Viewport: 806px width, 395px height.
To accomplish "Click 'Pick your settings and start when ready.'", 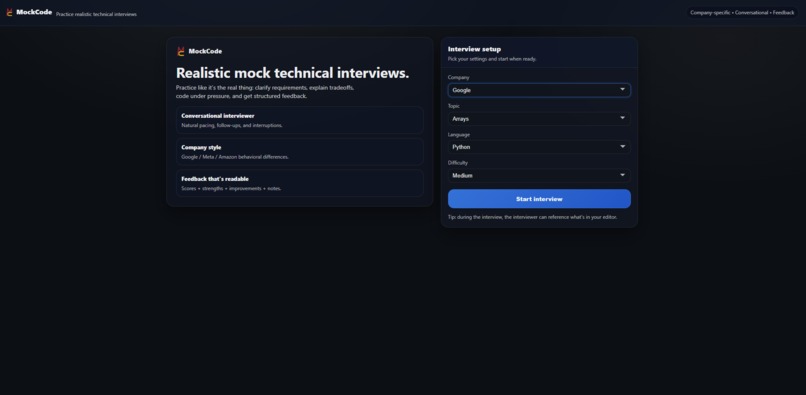I will pyautogui.click(x=492, y=59).
